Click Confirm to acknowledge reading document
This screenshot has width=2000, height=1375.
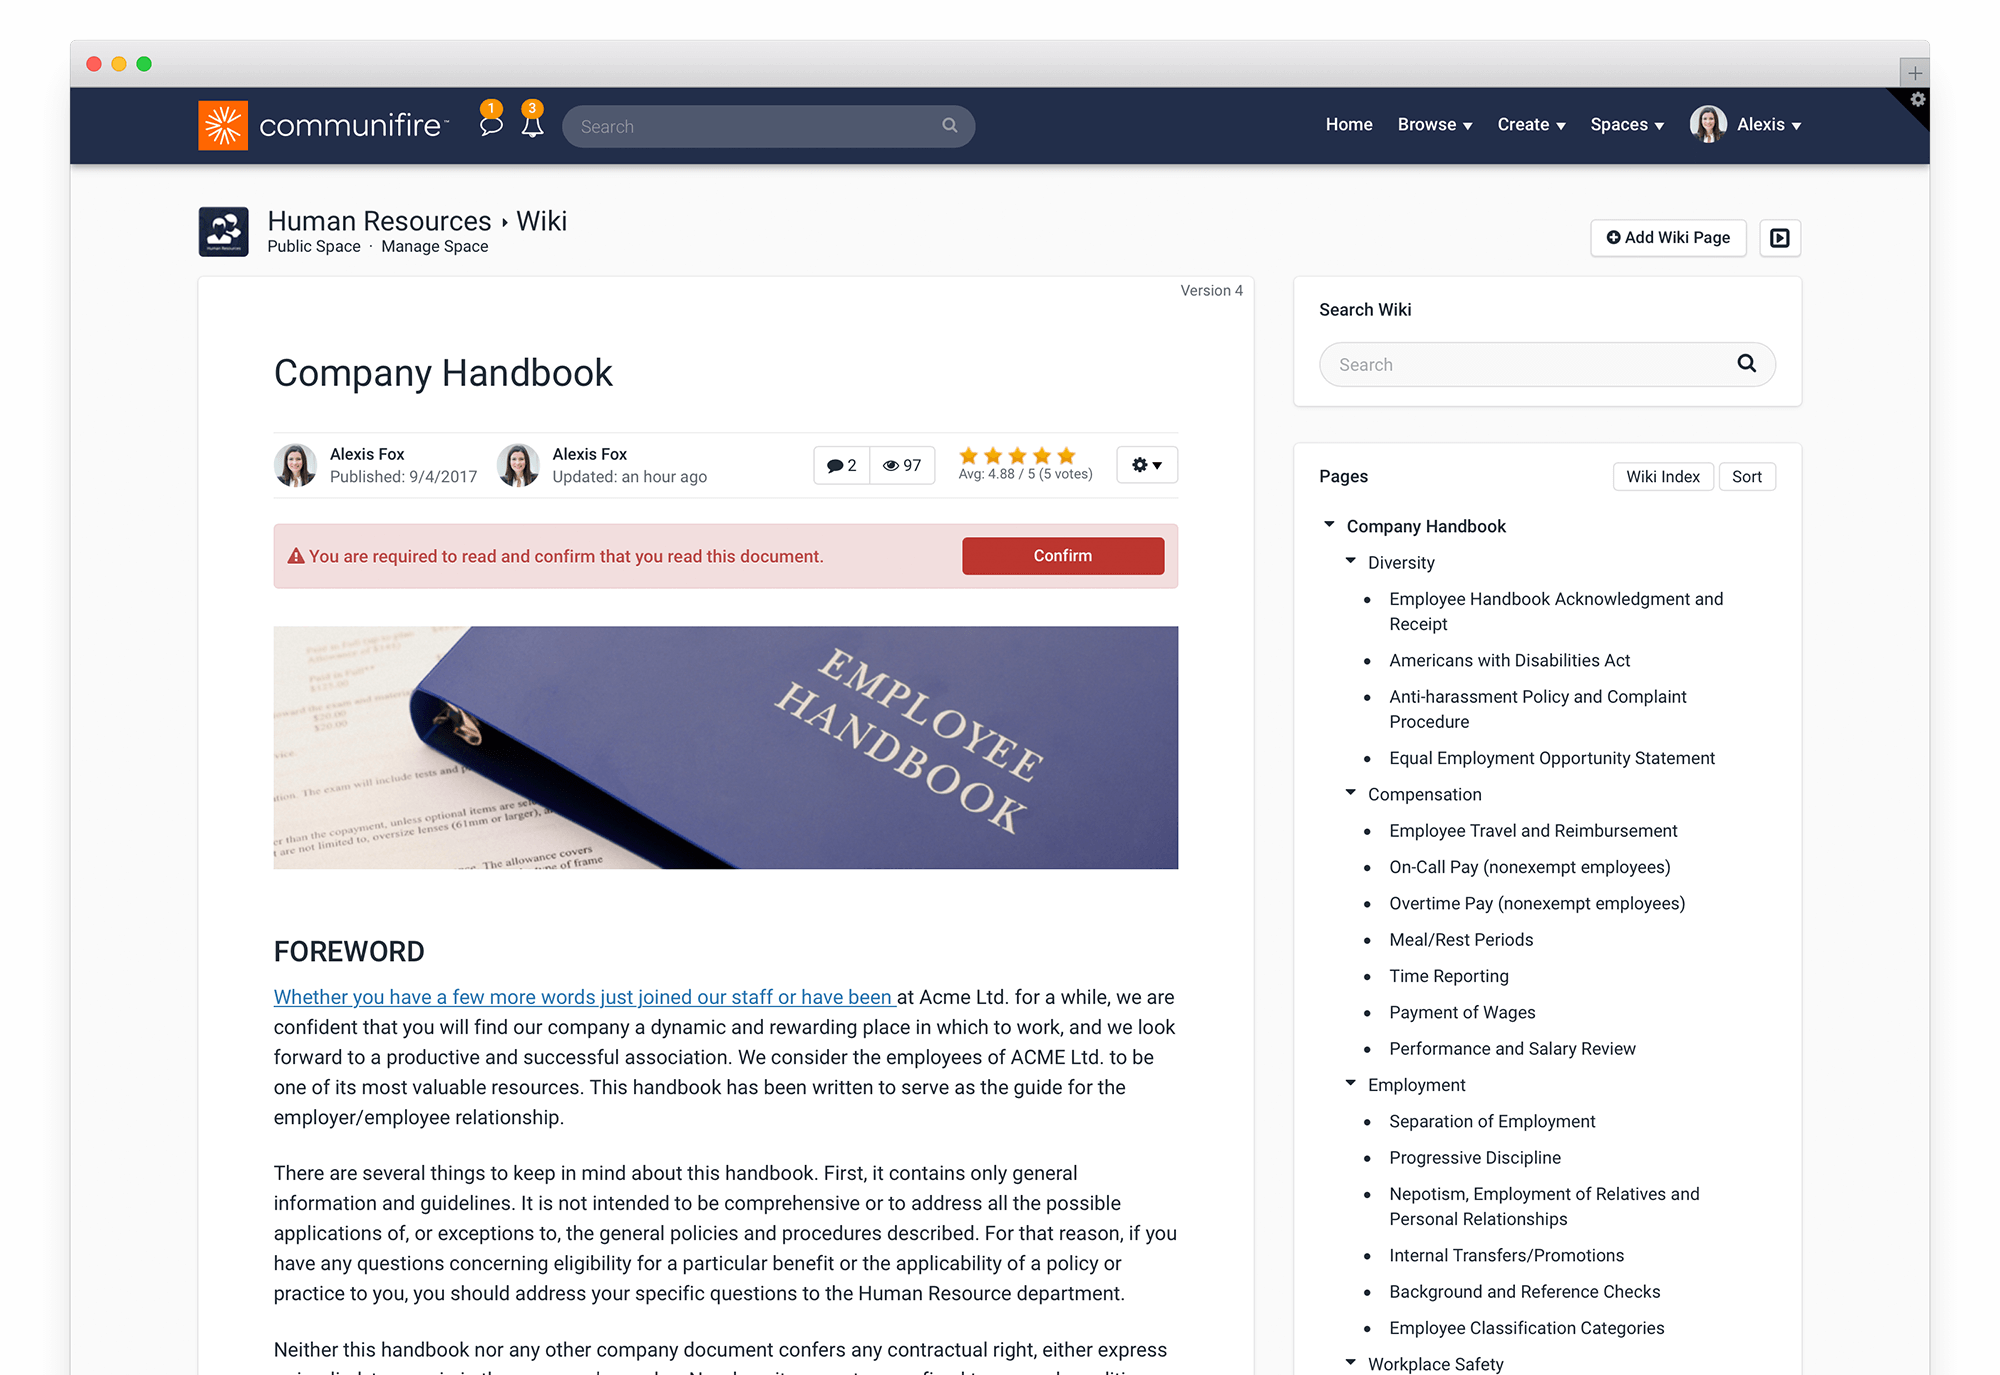[1061, 556]
